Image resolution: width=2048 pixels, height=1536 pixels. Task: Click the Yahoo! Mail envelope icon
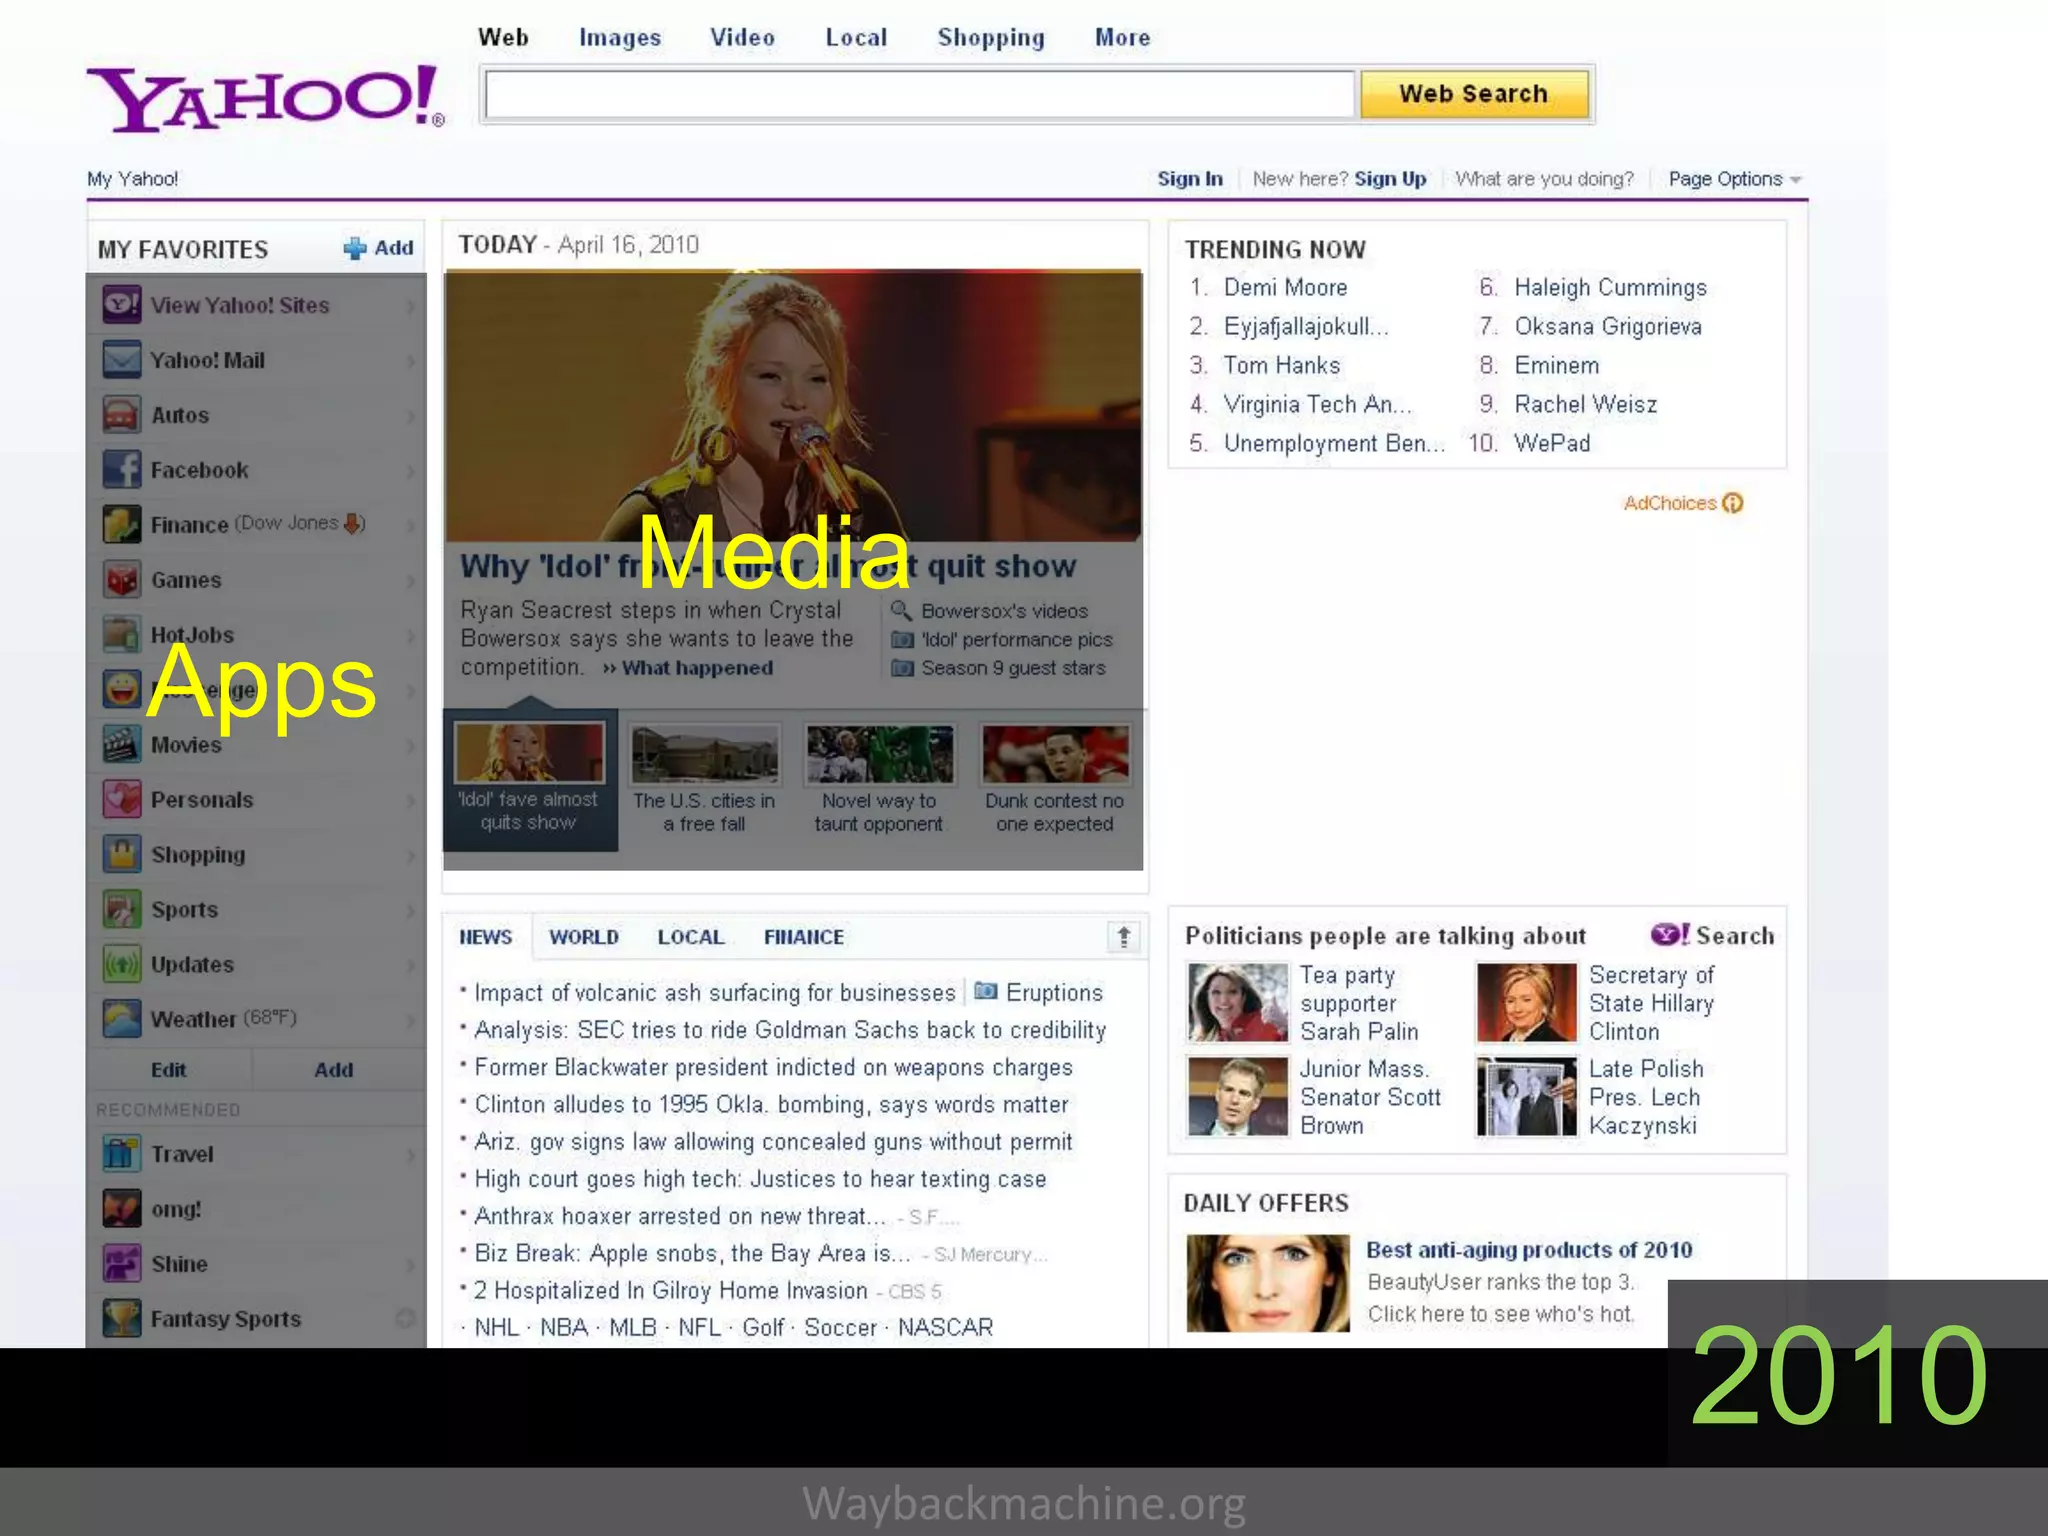pyautogui.click(x=122, y=359)
